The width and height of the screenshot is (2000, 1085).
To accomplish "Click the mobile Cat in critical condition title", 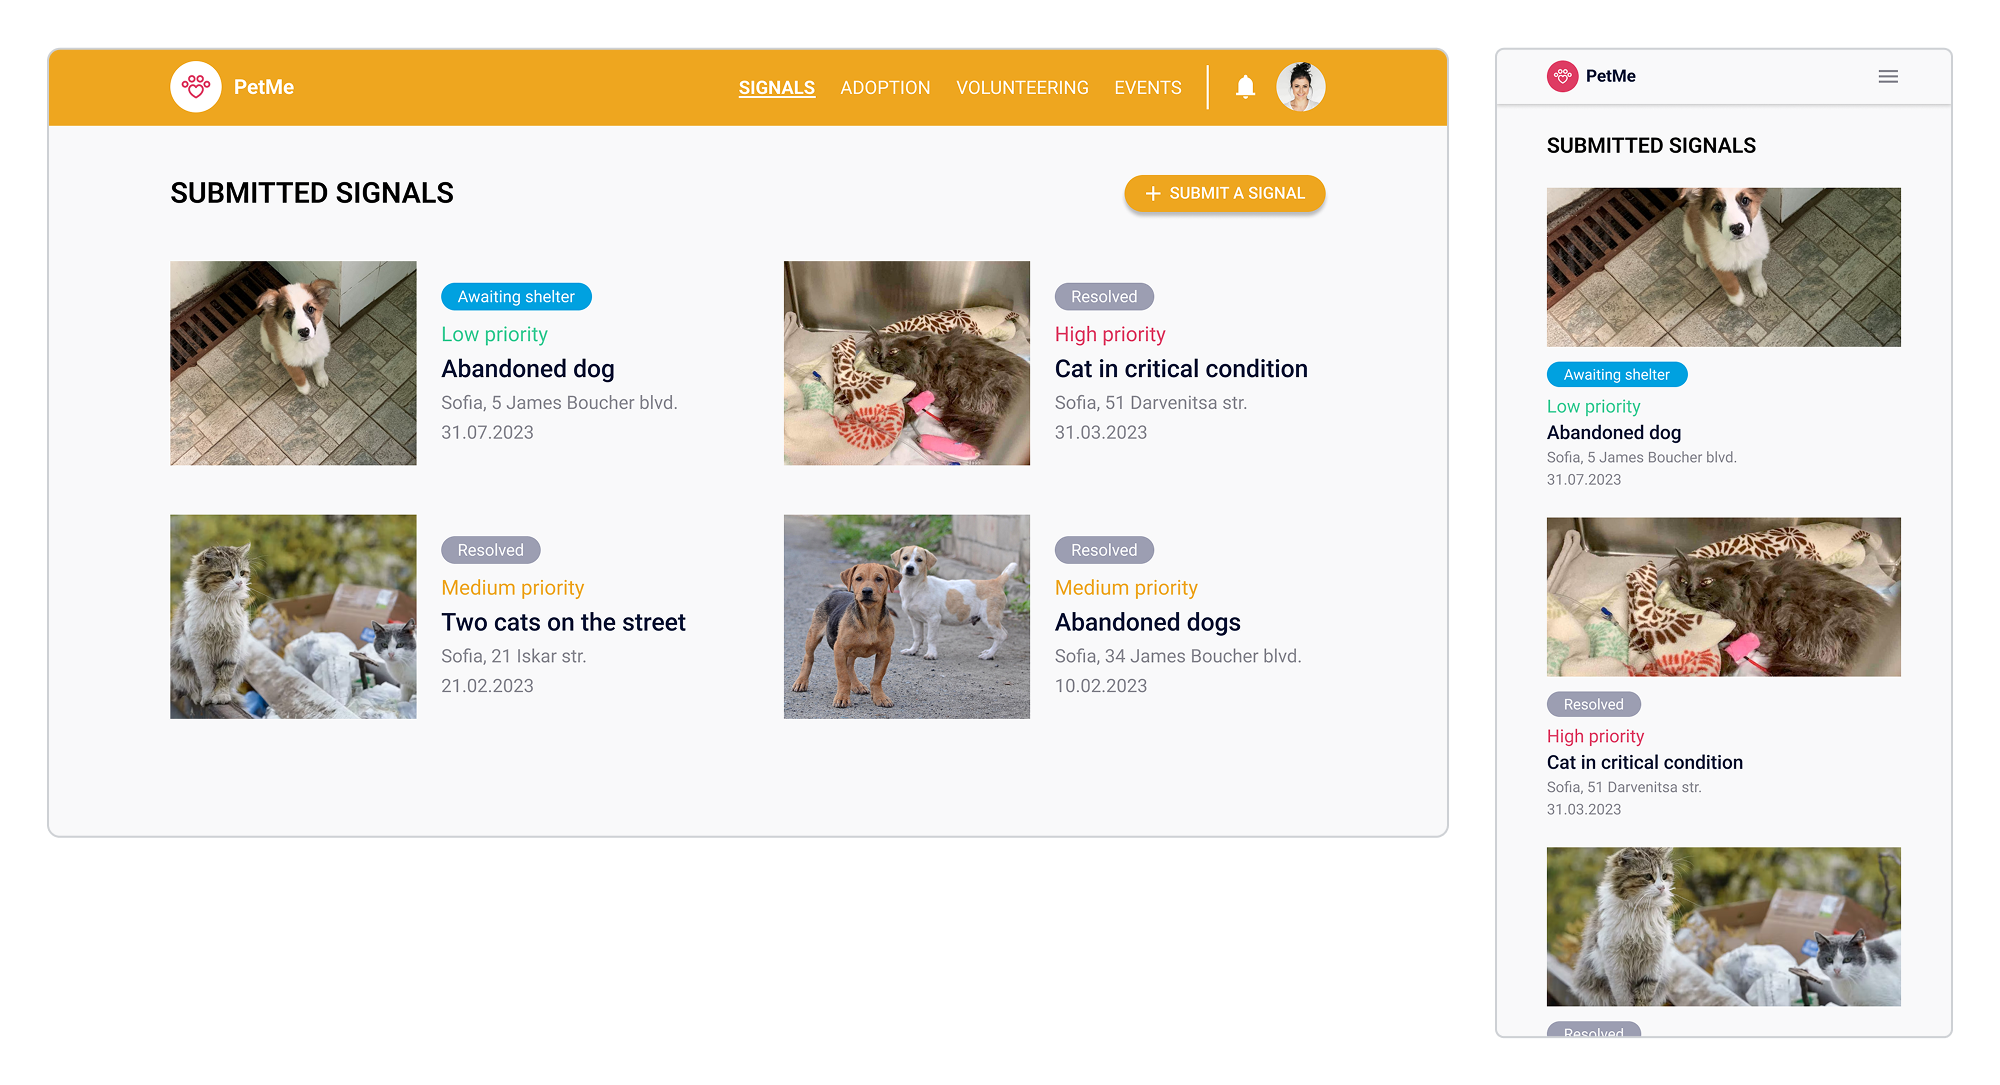I will [1644, 762].
